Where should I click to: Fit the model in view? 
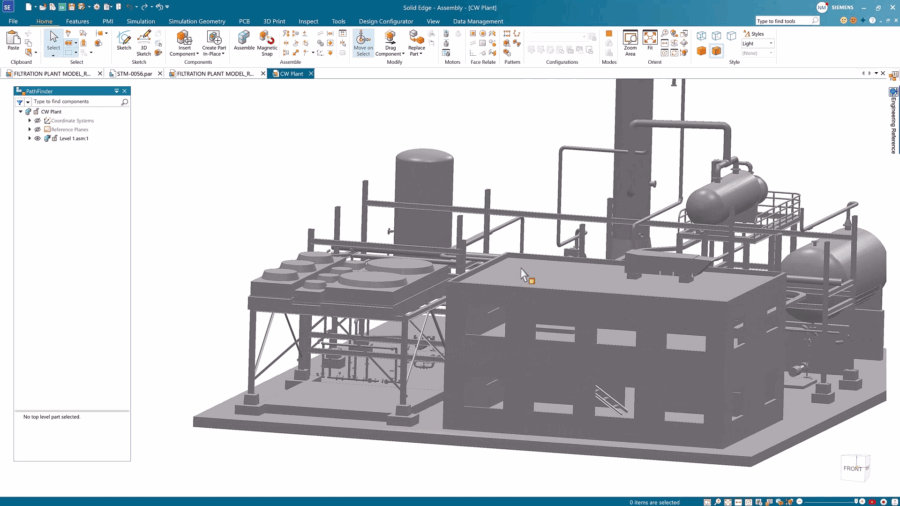[650, 41]
